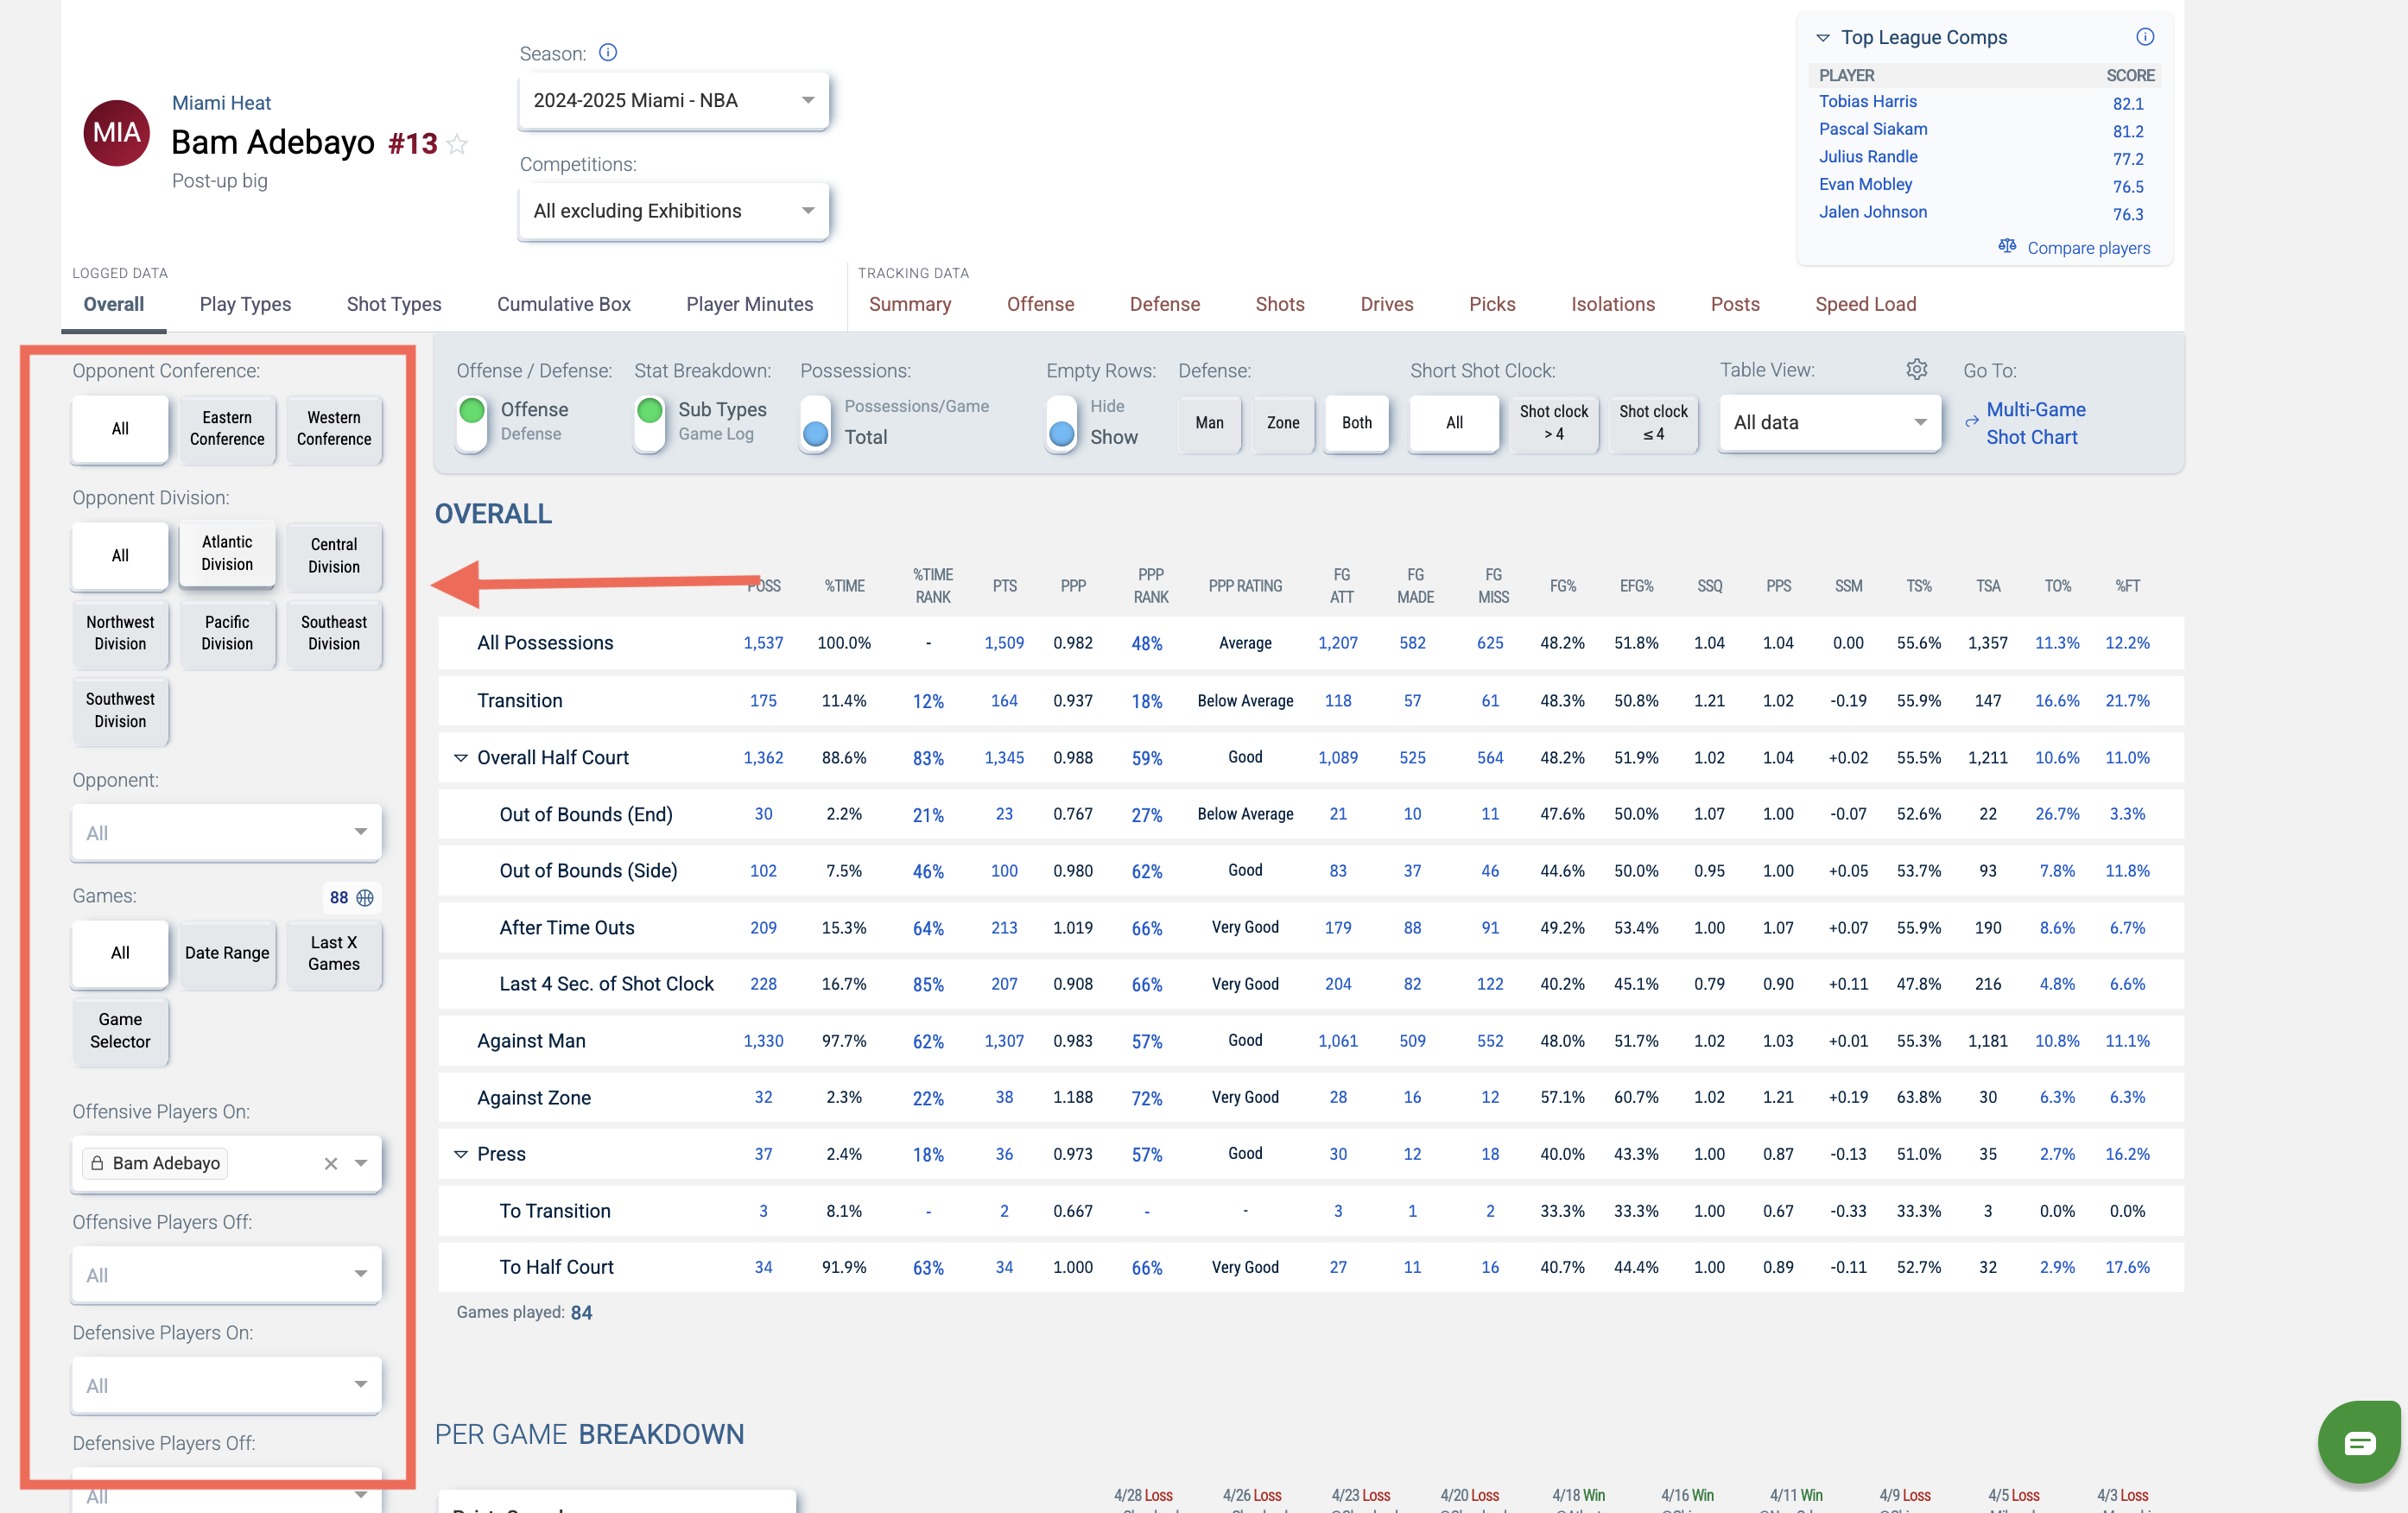Click the Compare players scale icon
This screenshot has width=2408, height=1513.
point(2006,246)
